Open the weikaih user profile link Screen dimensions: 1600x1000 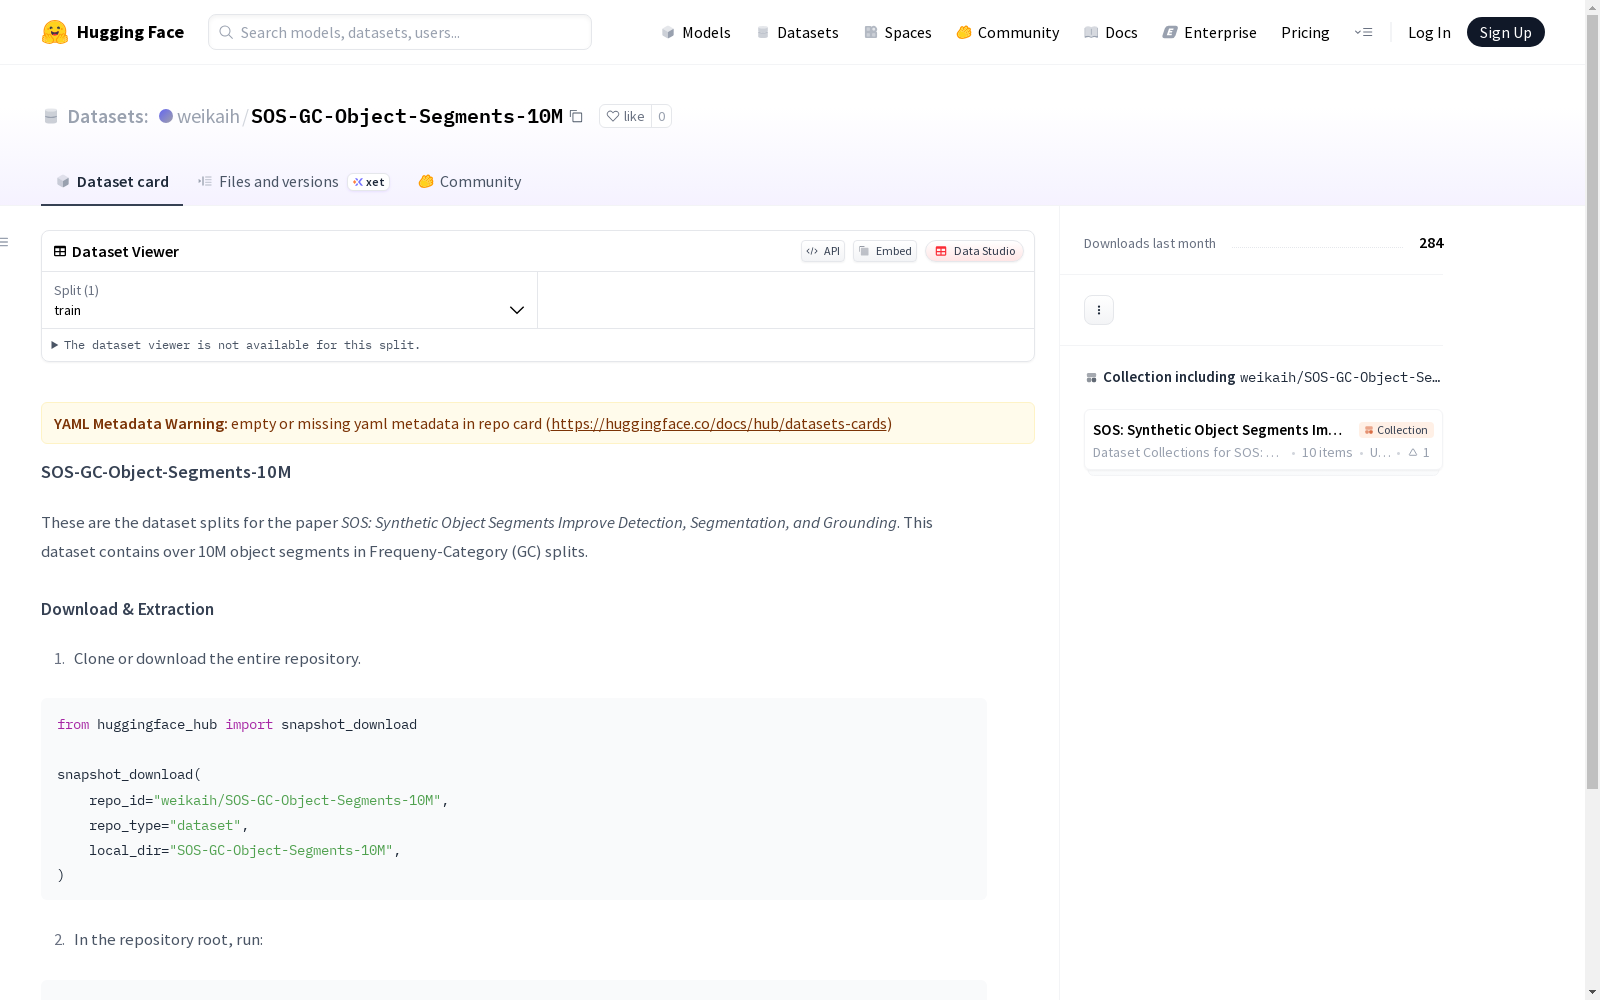(x=208, y=116)
